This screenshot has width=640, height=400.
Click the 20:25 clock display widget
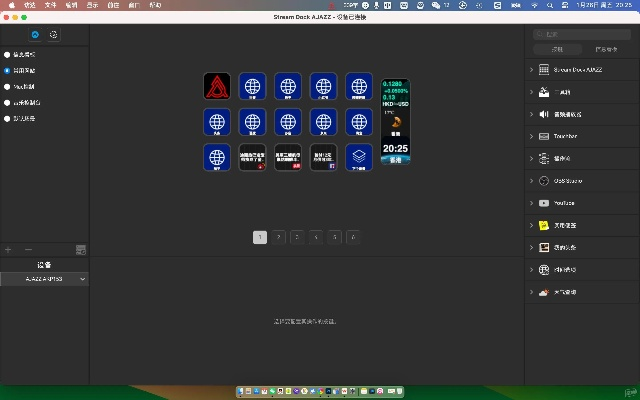[395, 148]
